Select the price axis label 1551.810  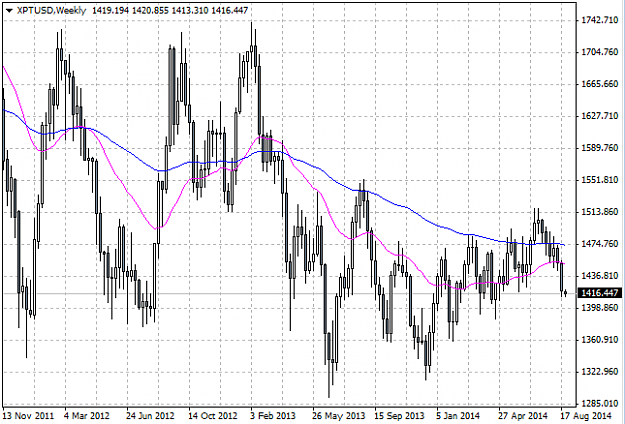pyautogui.click(x=600, y=180)
